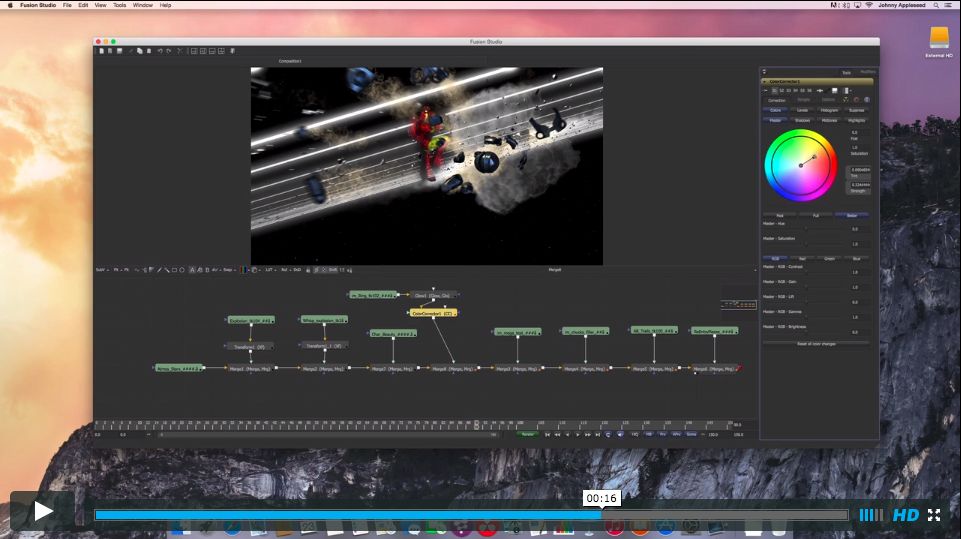
Task: Enter fullscreen in the video player
Action: point(933,515)
